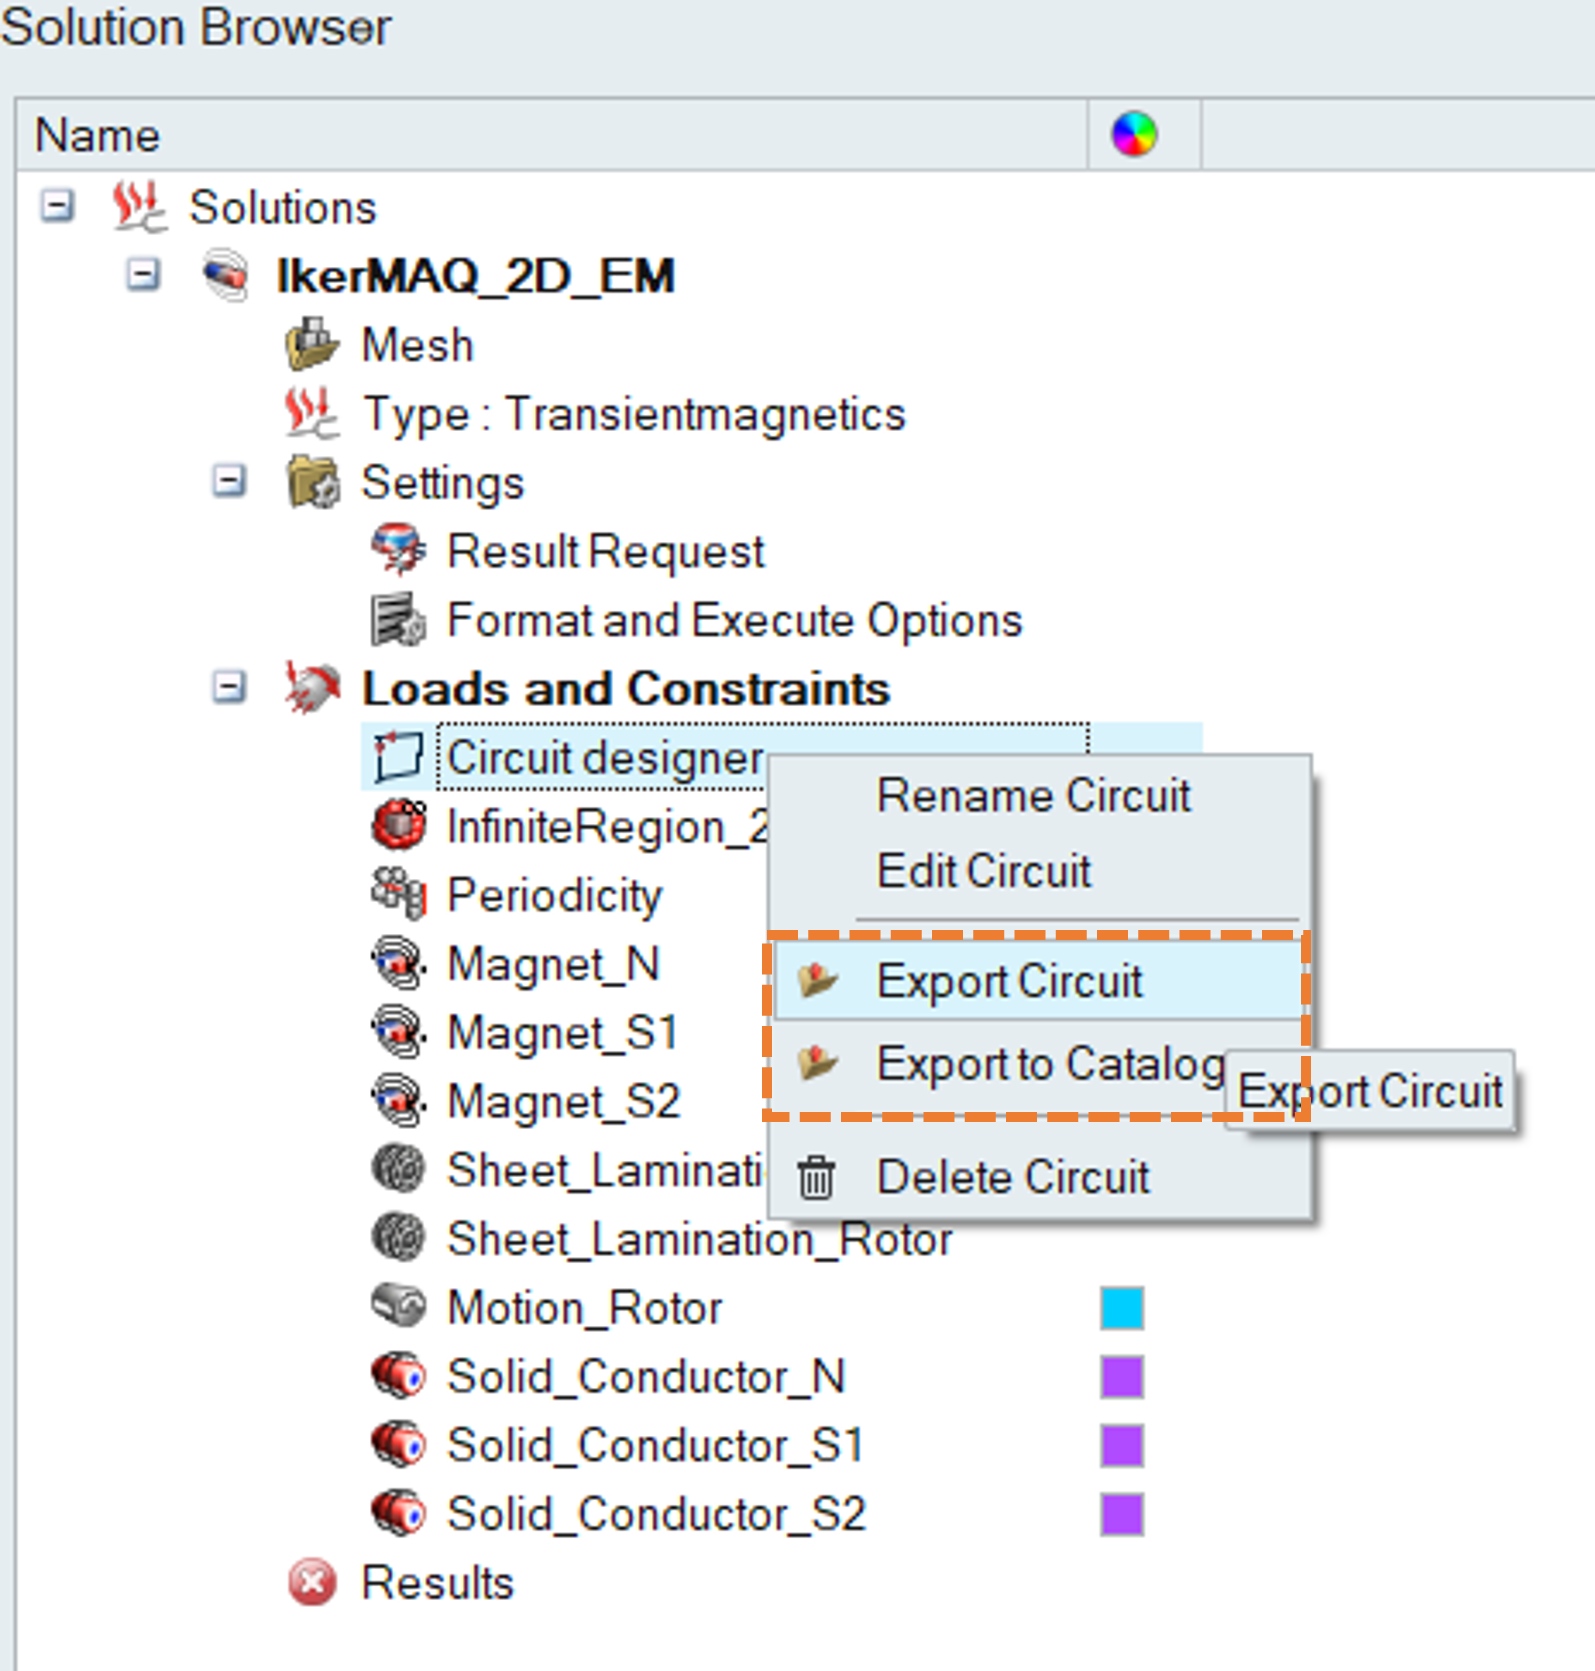The width and height of the screenshot is (1595, 1671).
Task: Click the Magnet_N load icon
Action: tap(398, 963)
